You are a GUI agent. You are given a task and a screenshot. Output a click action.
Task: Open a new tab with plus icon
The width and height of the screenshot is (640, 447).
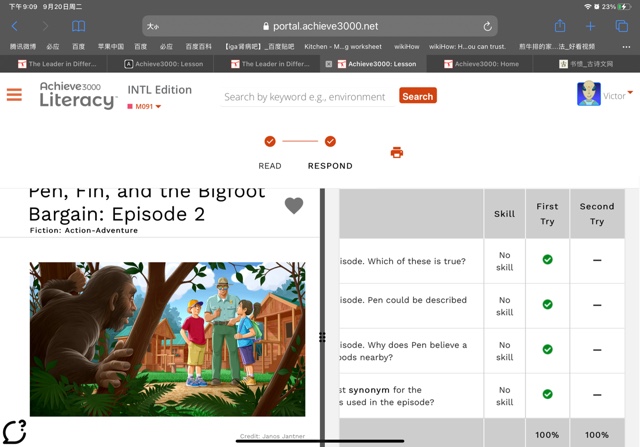point(590,27)
